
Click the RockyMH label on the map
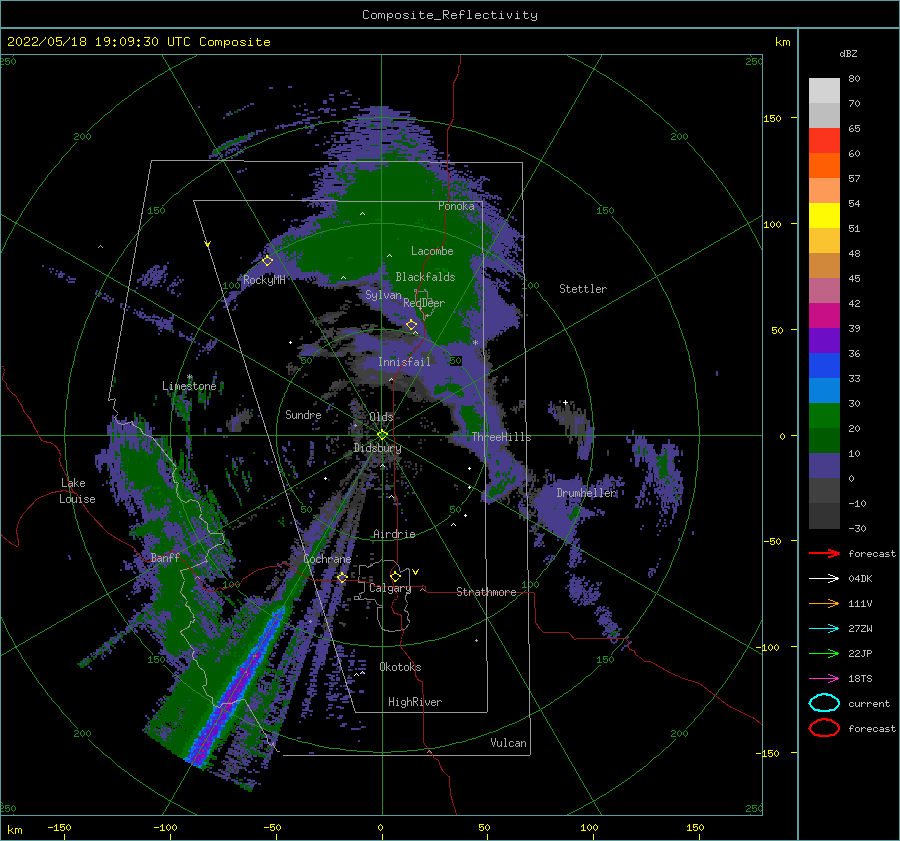click(264, 280)
